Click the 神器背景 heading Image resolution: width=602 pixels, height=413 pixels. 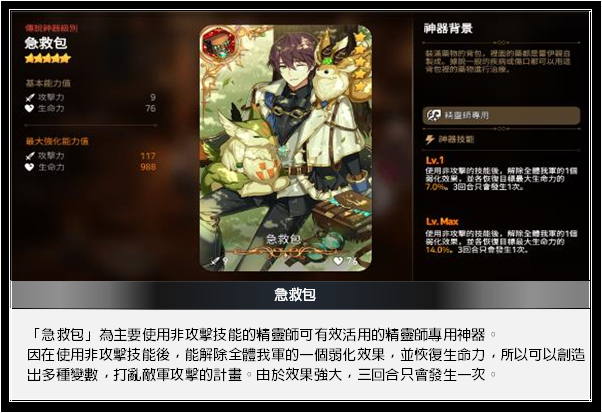point(448,28)
